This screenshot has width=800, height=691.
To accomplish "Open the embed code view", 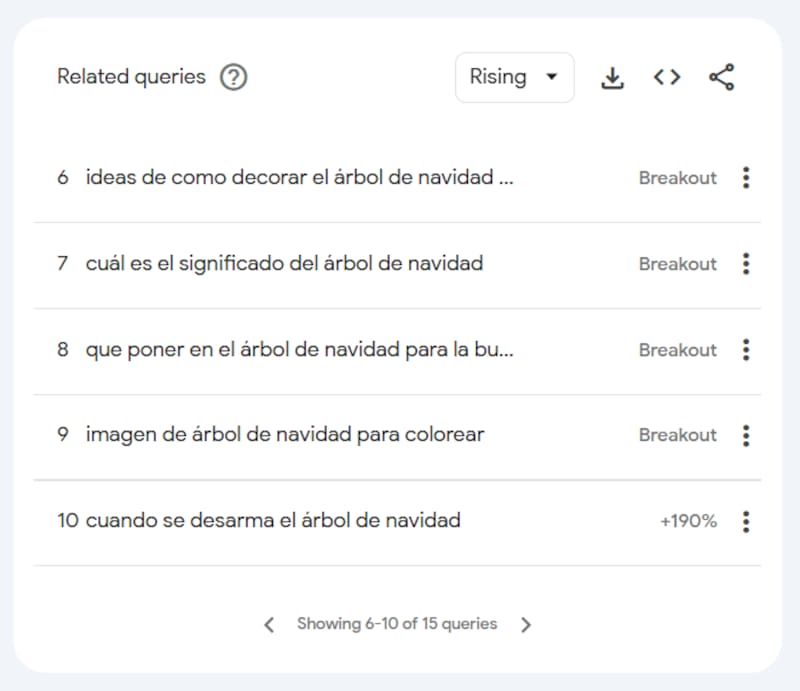I will click(667, 76).
